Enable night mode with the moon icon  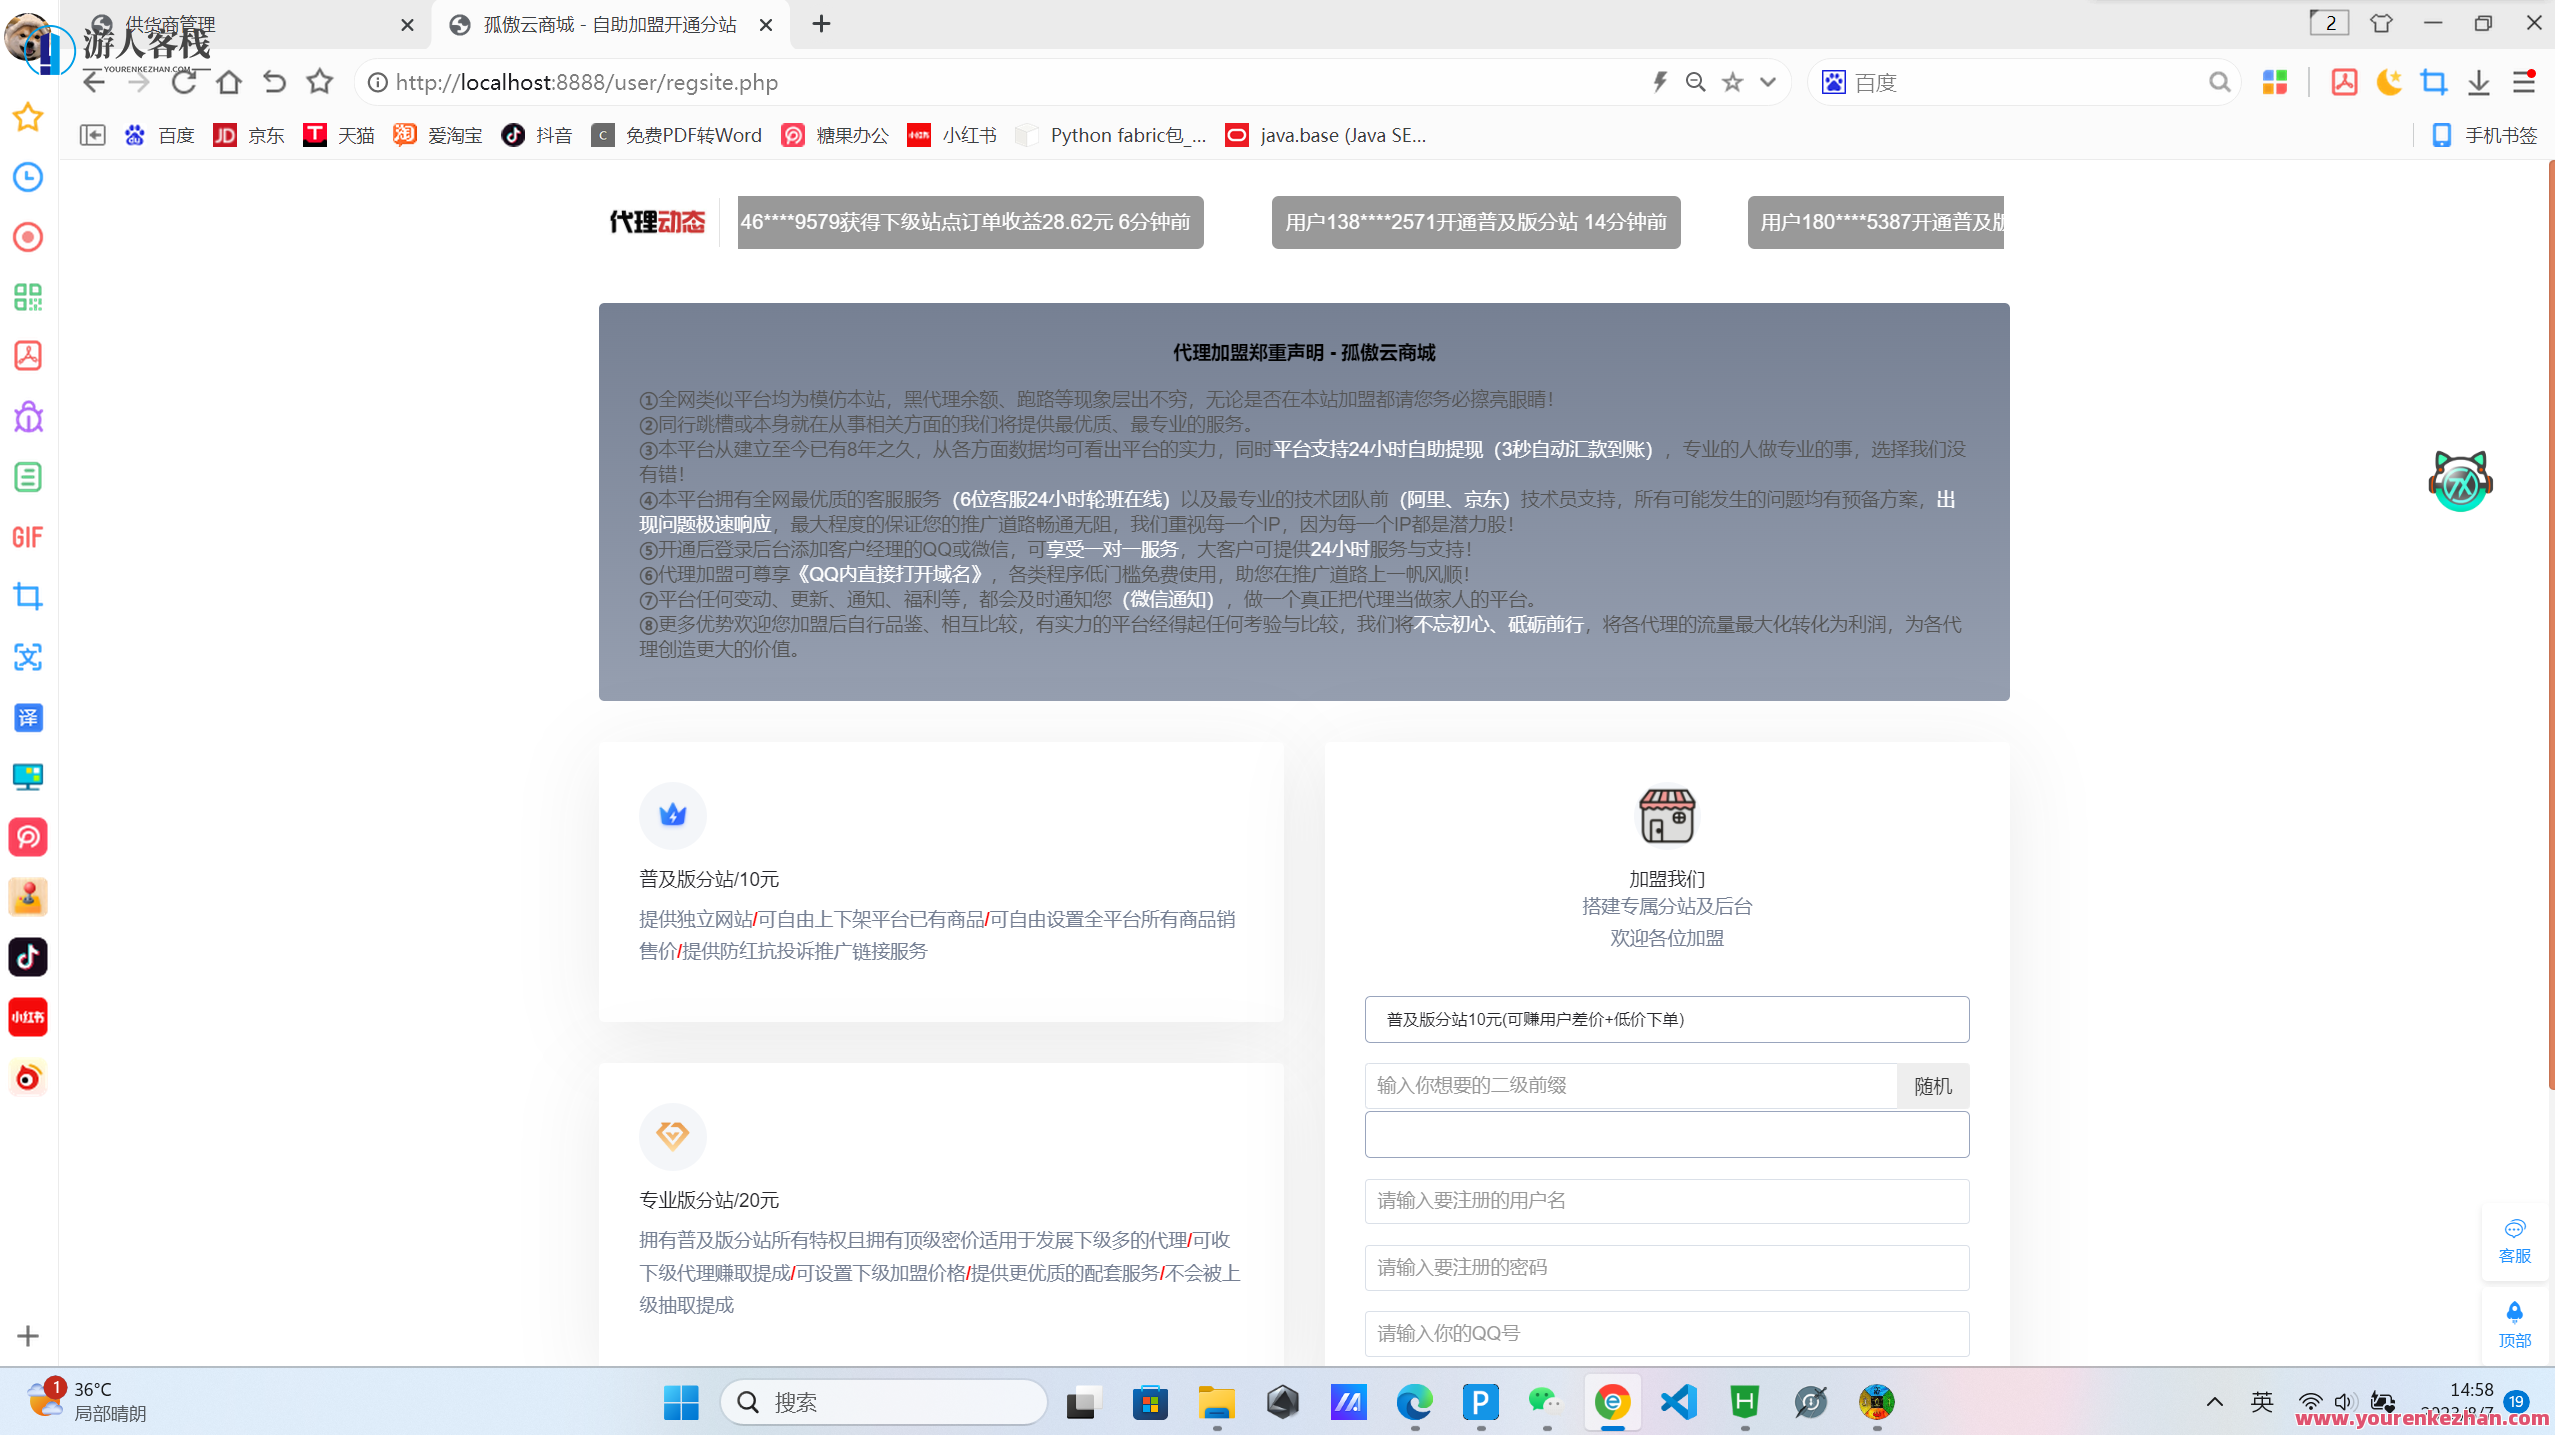(x=2390, y=82)
